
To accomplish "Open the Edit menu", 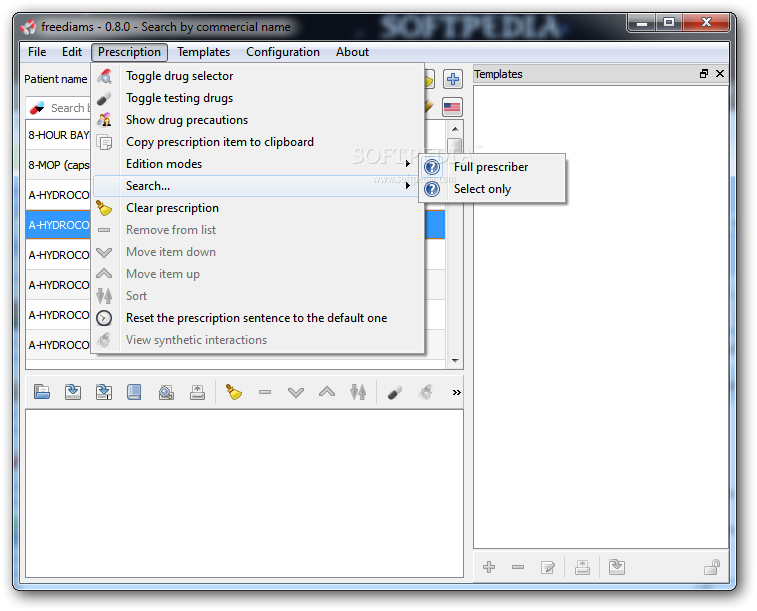I will coord(72,52).
